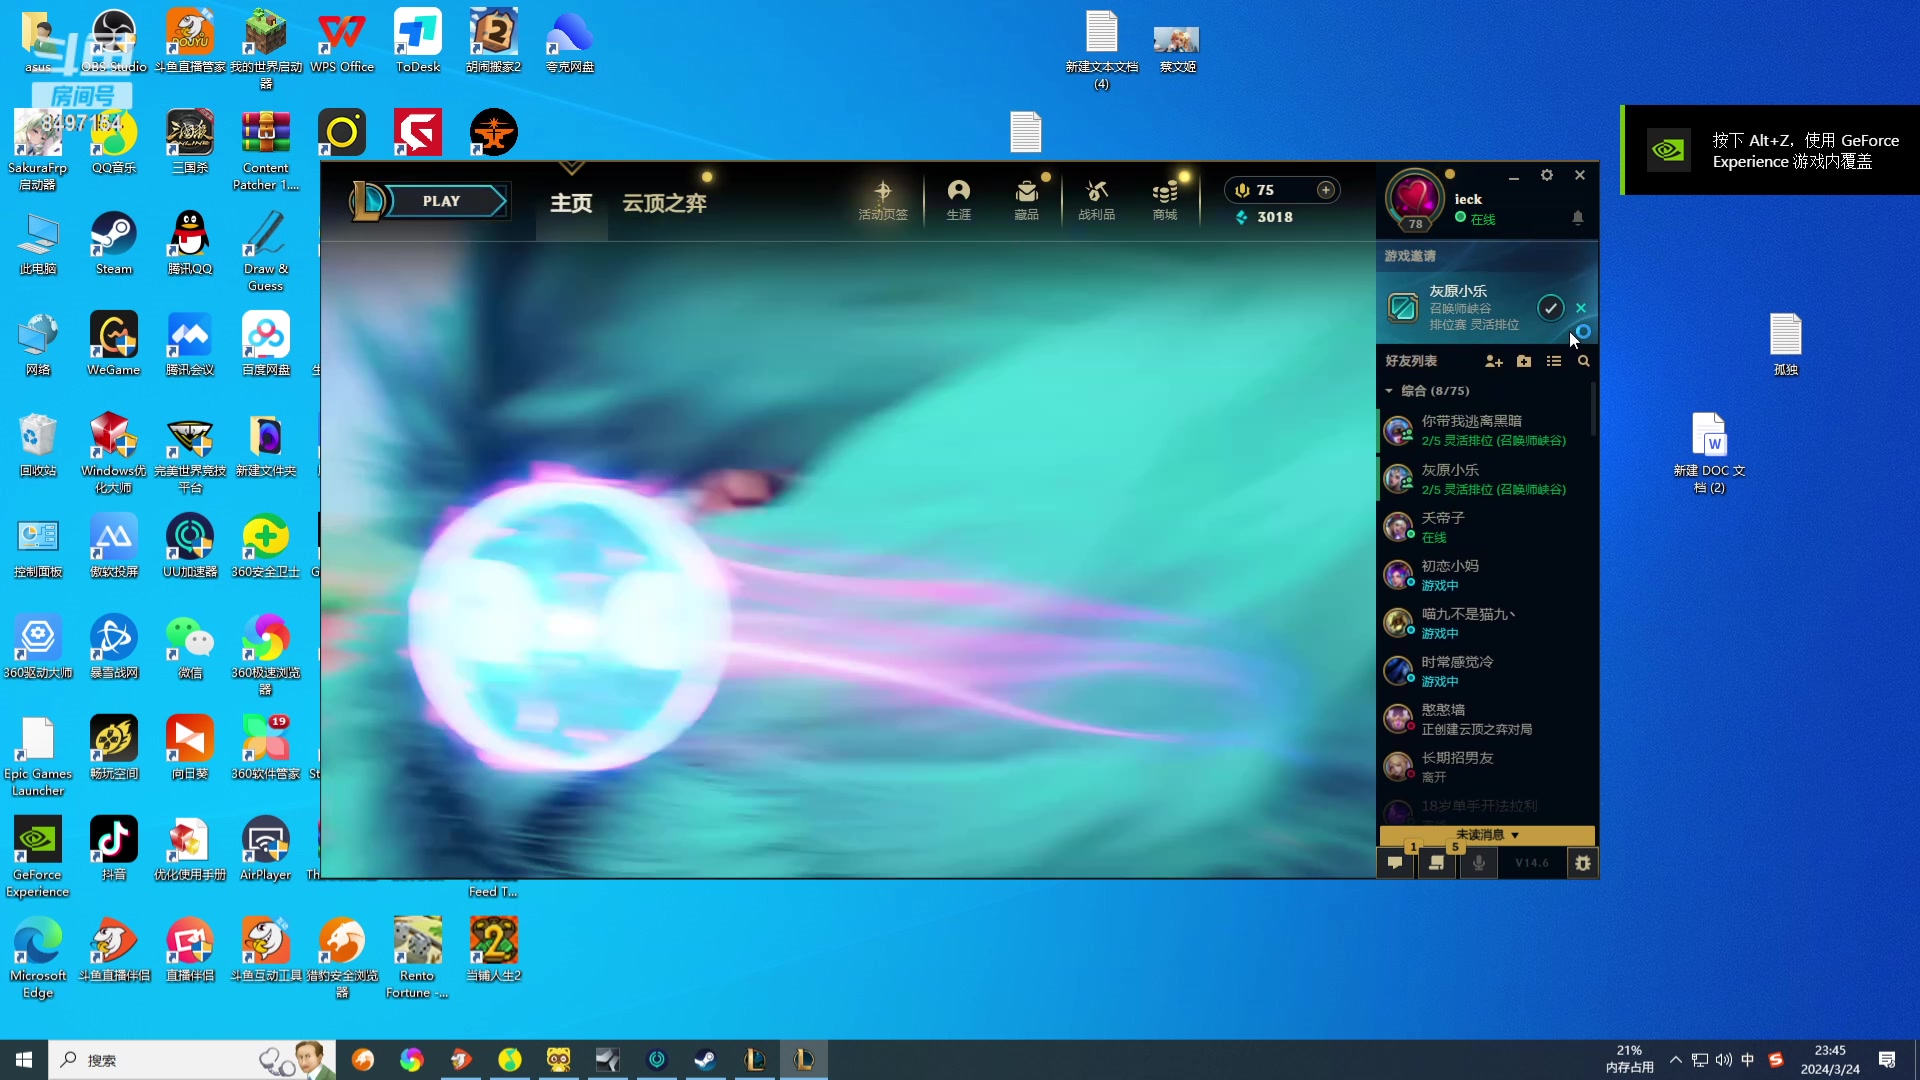Decline 灰原小乐 invite with X

click(x=1581, y=308)
